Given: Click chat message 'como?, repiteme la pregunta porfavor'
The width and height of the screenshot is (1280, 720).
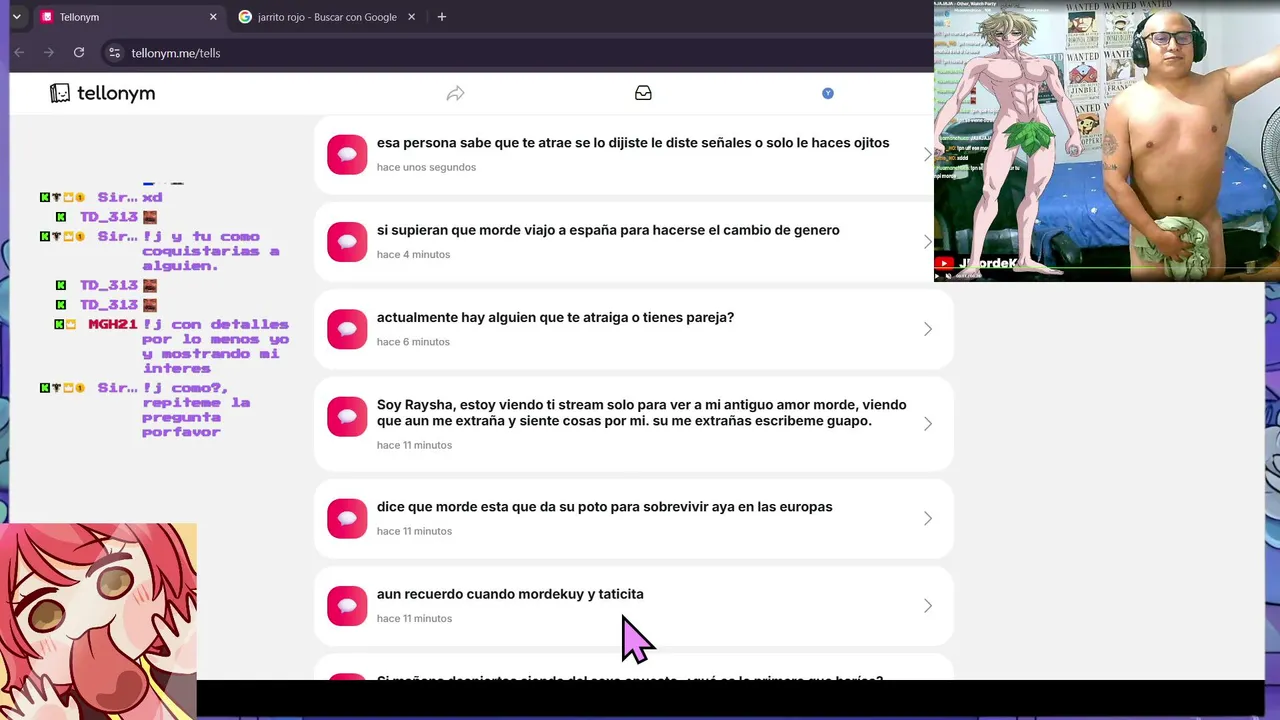Looking at the screenshot, I should pyautogui.click(x=196, y=410).
